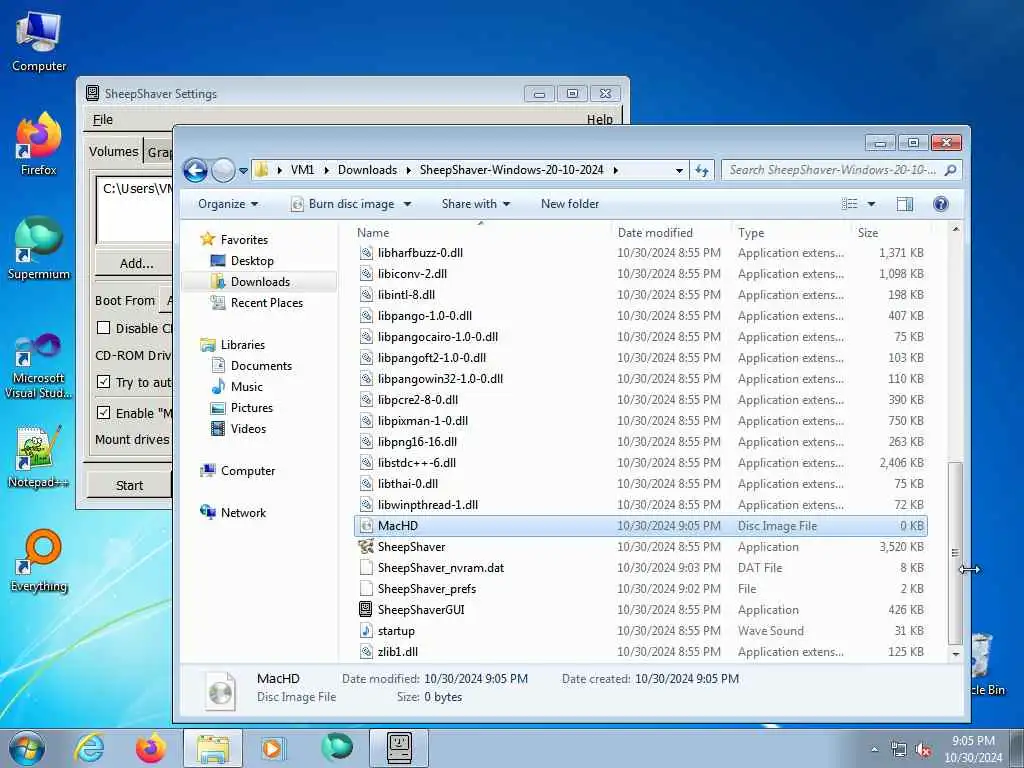Click the change view icon
Viewport: 1024px width, 768px height.
click(x=850, y=204)
